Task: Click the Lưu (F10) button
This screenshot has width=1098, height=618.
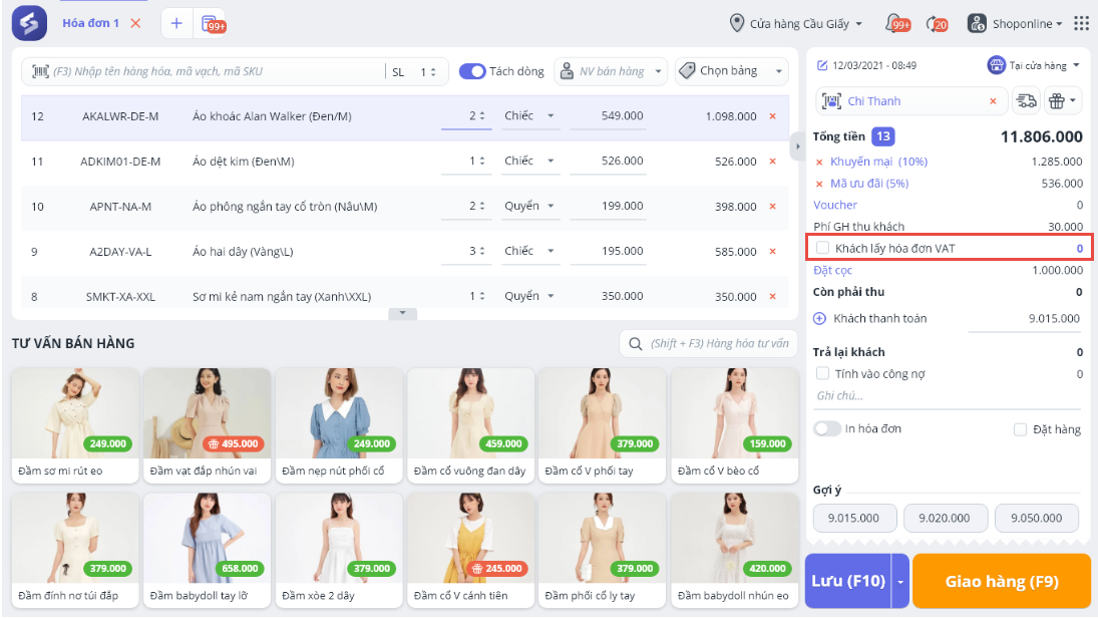Action: (846, 581)
